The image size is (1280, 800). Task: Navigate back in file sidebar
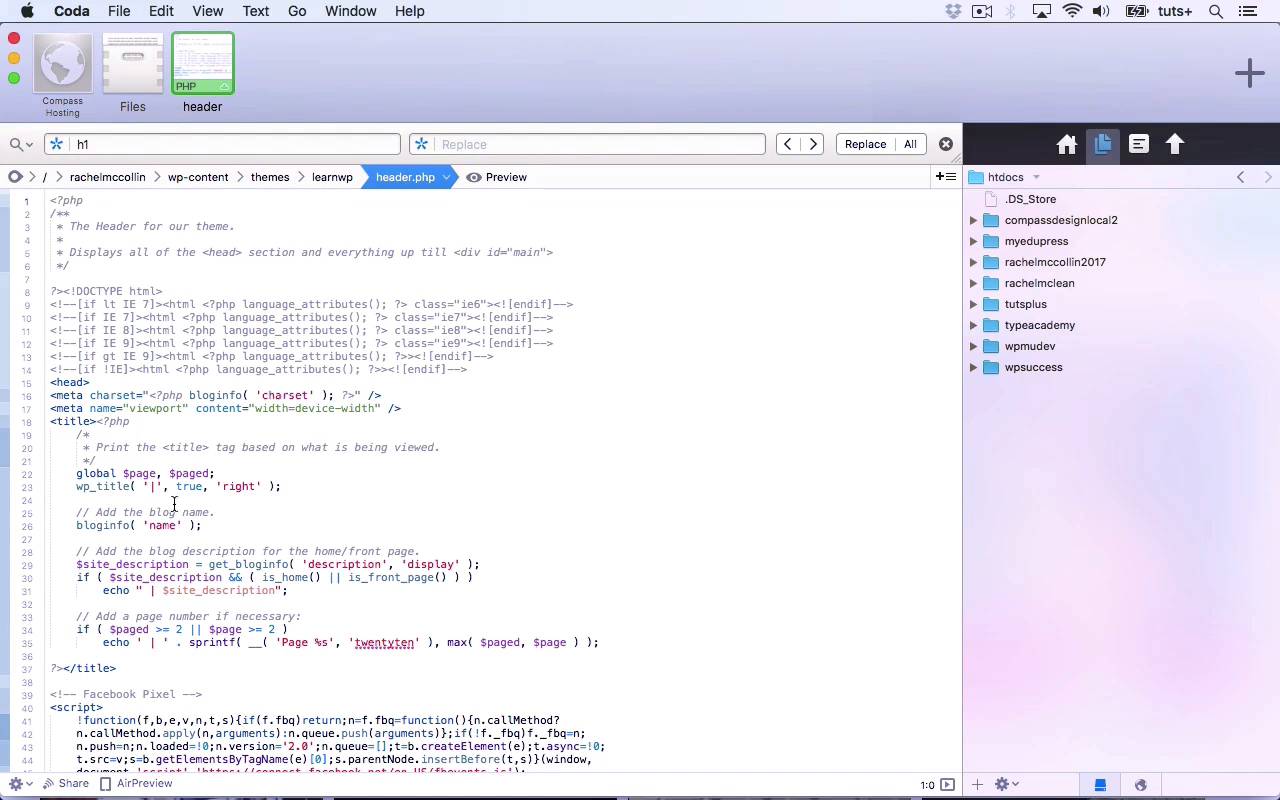point(1241,177)
